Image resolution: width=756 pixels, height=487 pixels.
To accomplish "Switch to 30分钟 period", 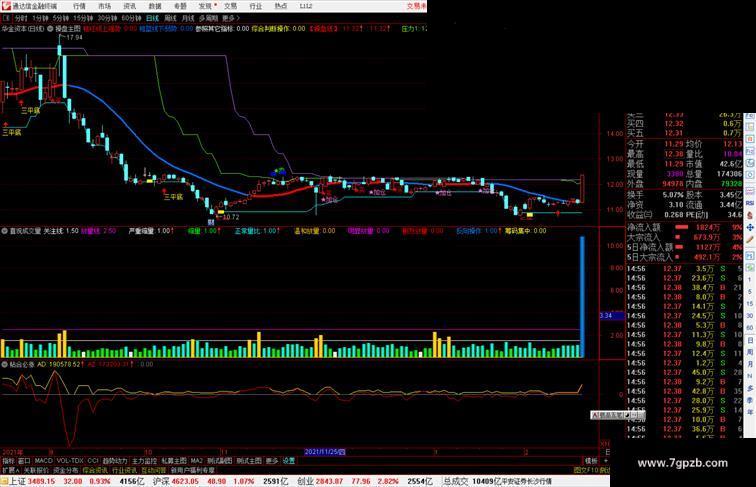I will [x=107, y=18].
